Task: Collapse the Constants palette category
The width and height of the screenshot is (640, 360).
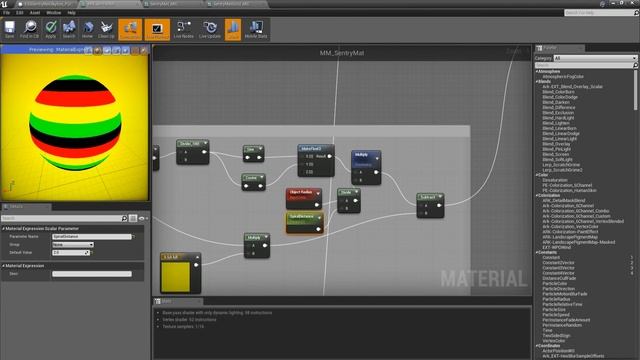Action: click(x=537, y=252)
